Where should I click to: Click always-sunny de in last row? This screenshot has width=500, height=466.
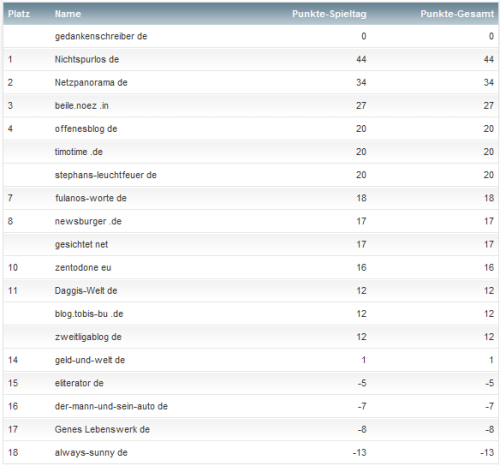91,453
